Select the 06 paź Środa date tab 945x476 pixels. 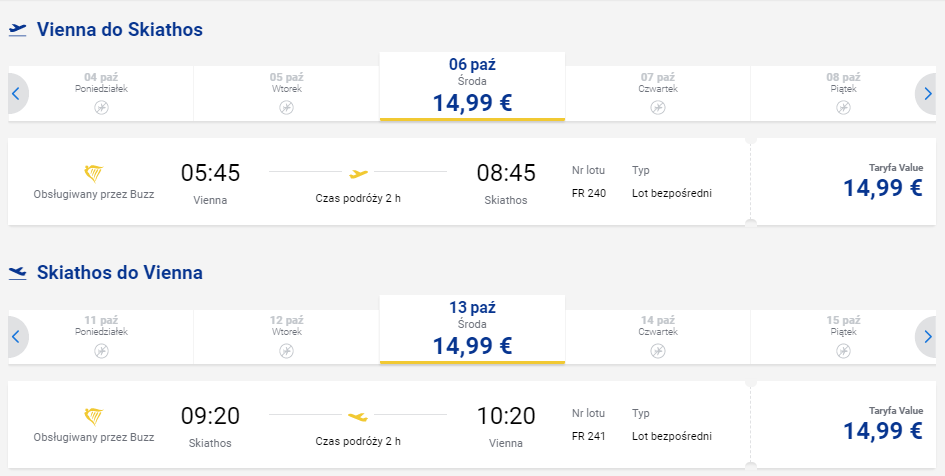pyautogui.click(x=472, y=87)
